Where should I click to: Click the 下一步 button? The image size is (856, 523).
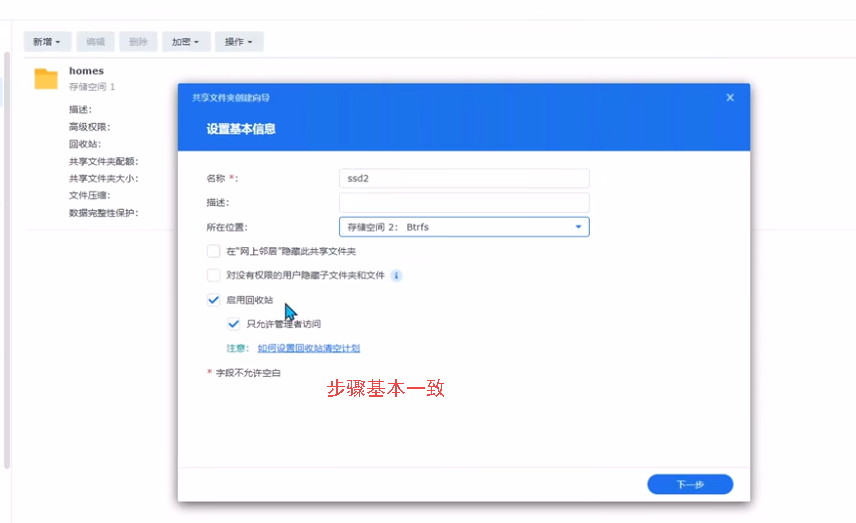[690, 484]
